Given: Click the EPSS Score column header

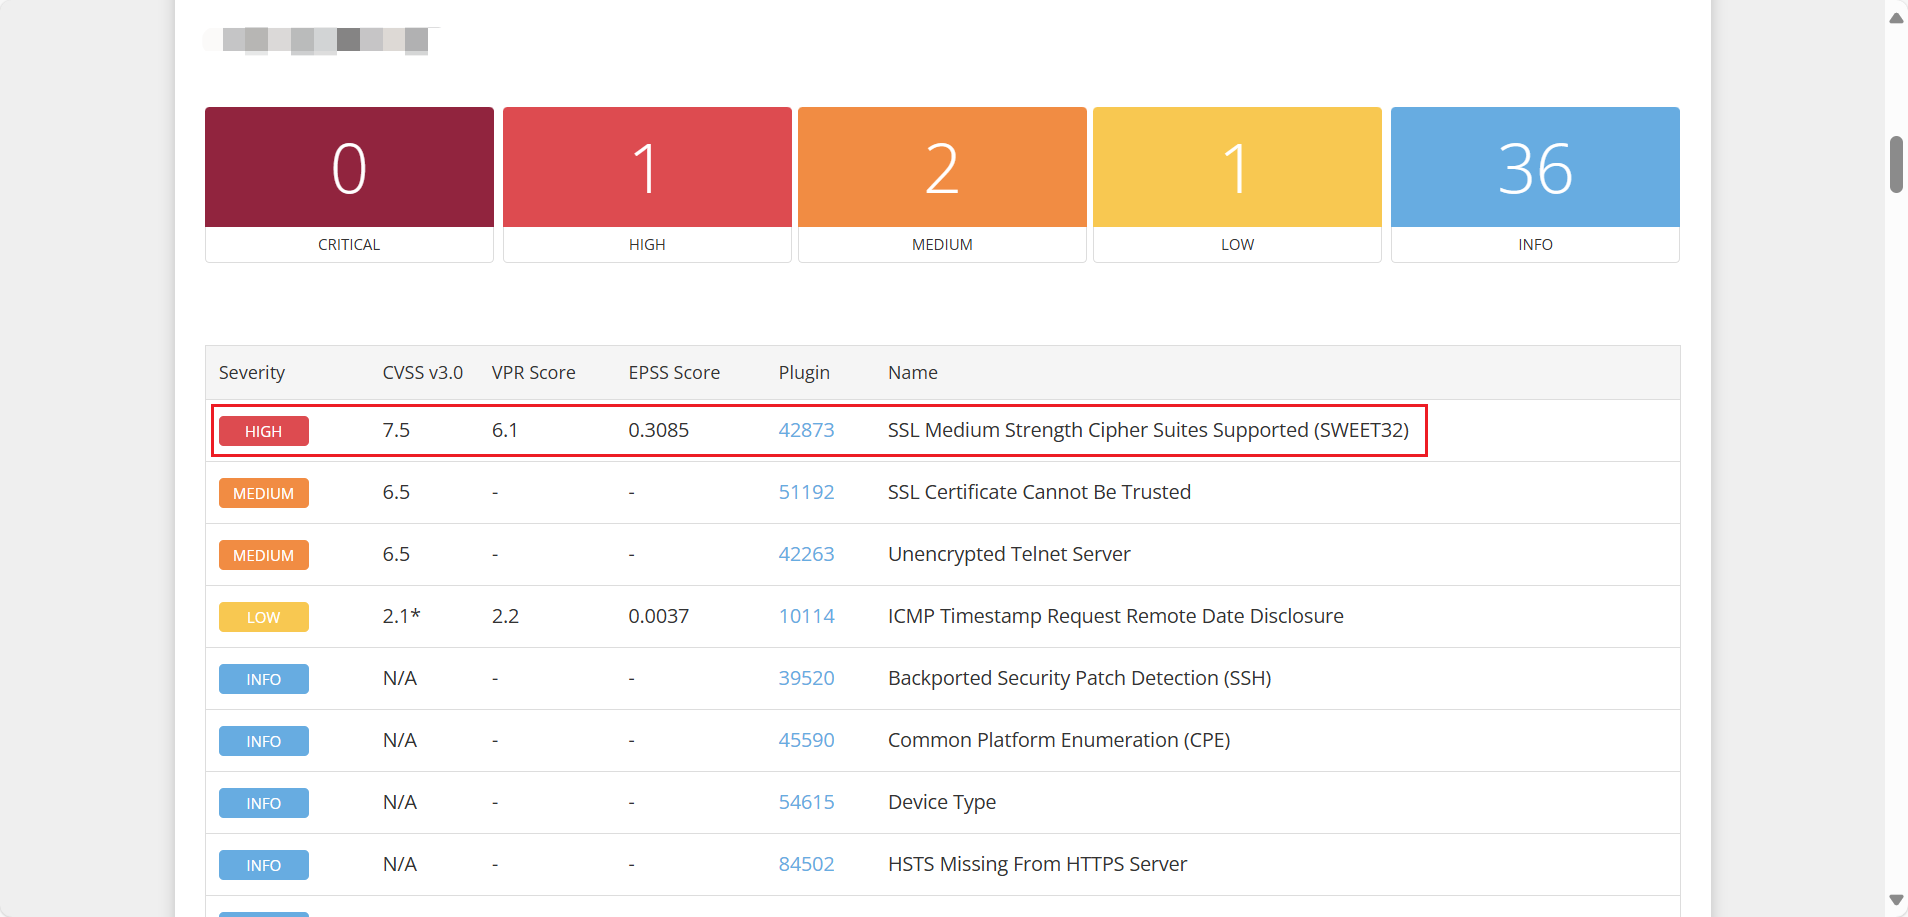Looking at the screenshot, I should [674, 373].
